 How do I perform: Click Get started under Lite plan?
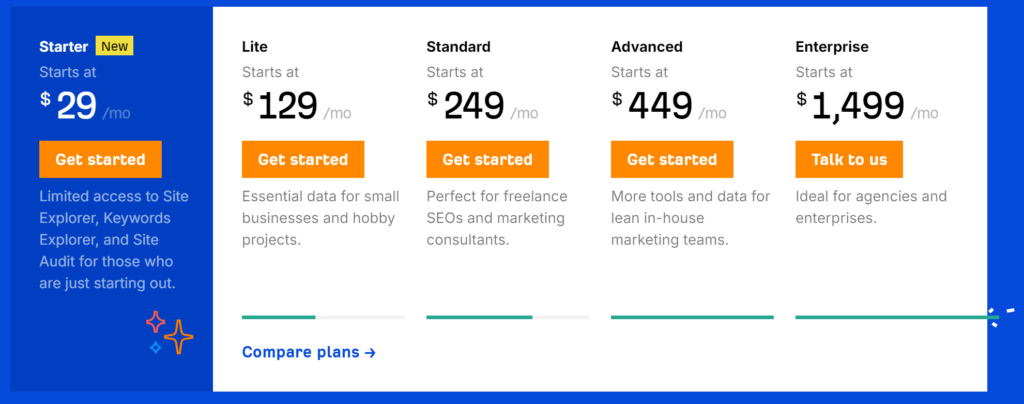pyautogui.click(x=303, y=159)
